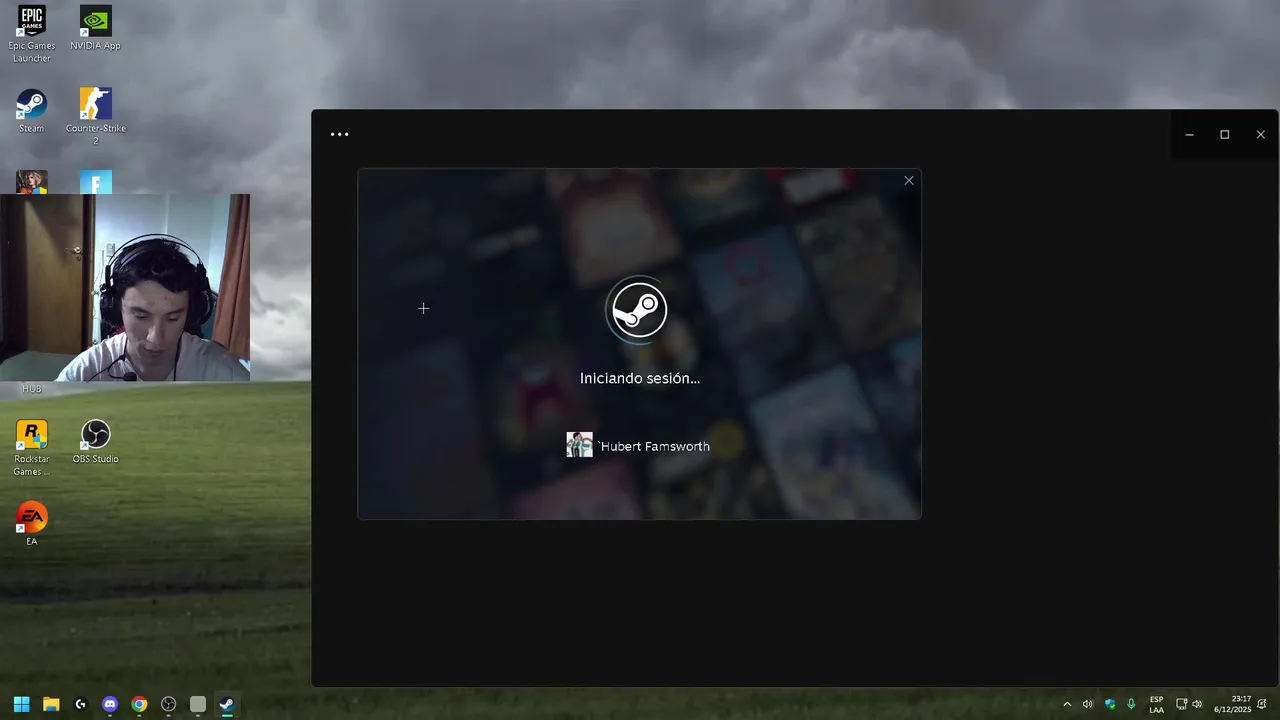
Task: Open the network status tray icon
Action: coord(1181,704)
